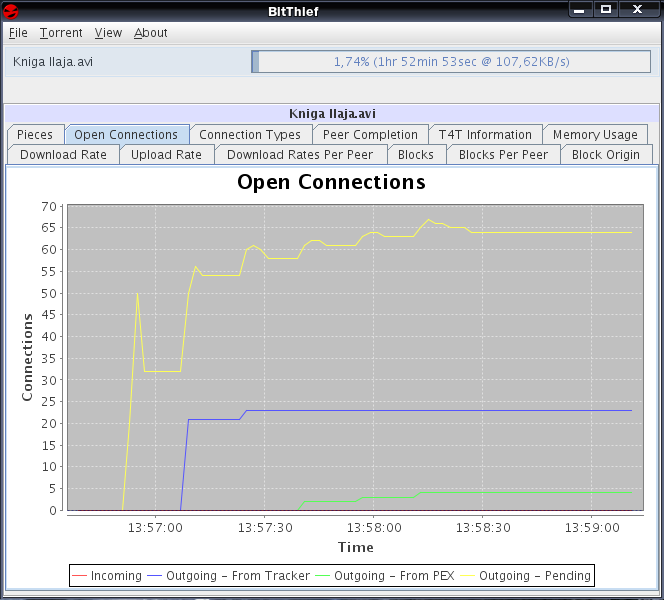Minimize the BitThief window

pyautogui.click(x=580, y=10)
